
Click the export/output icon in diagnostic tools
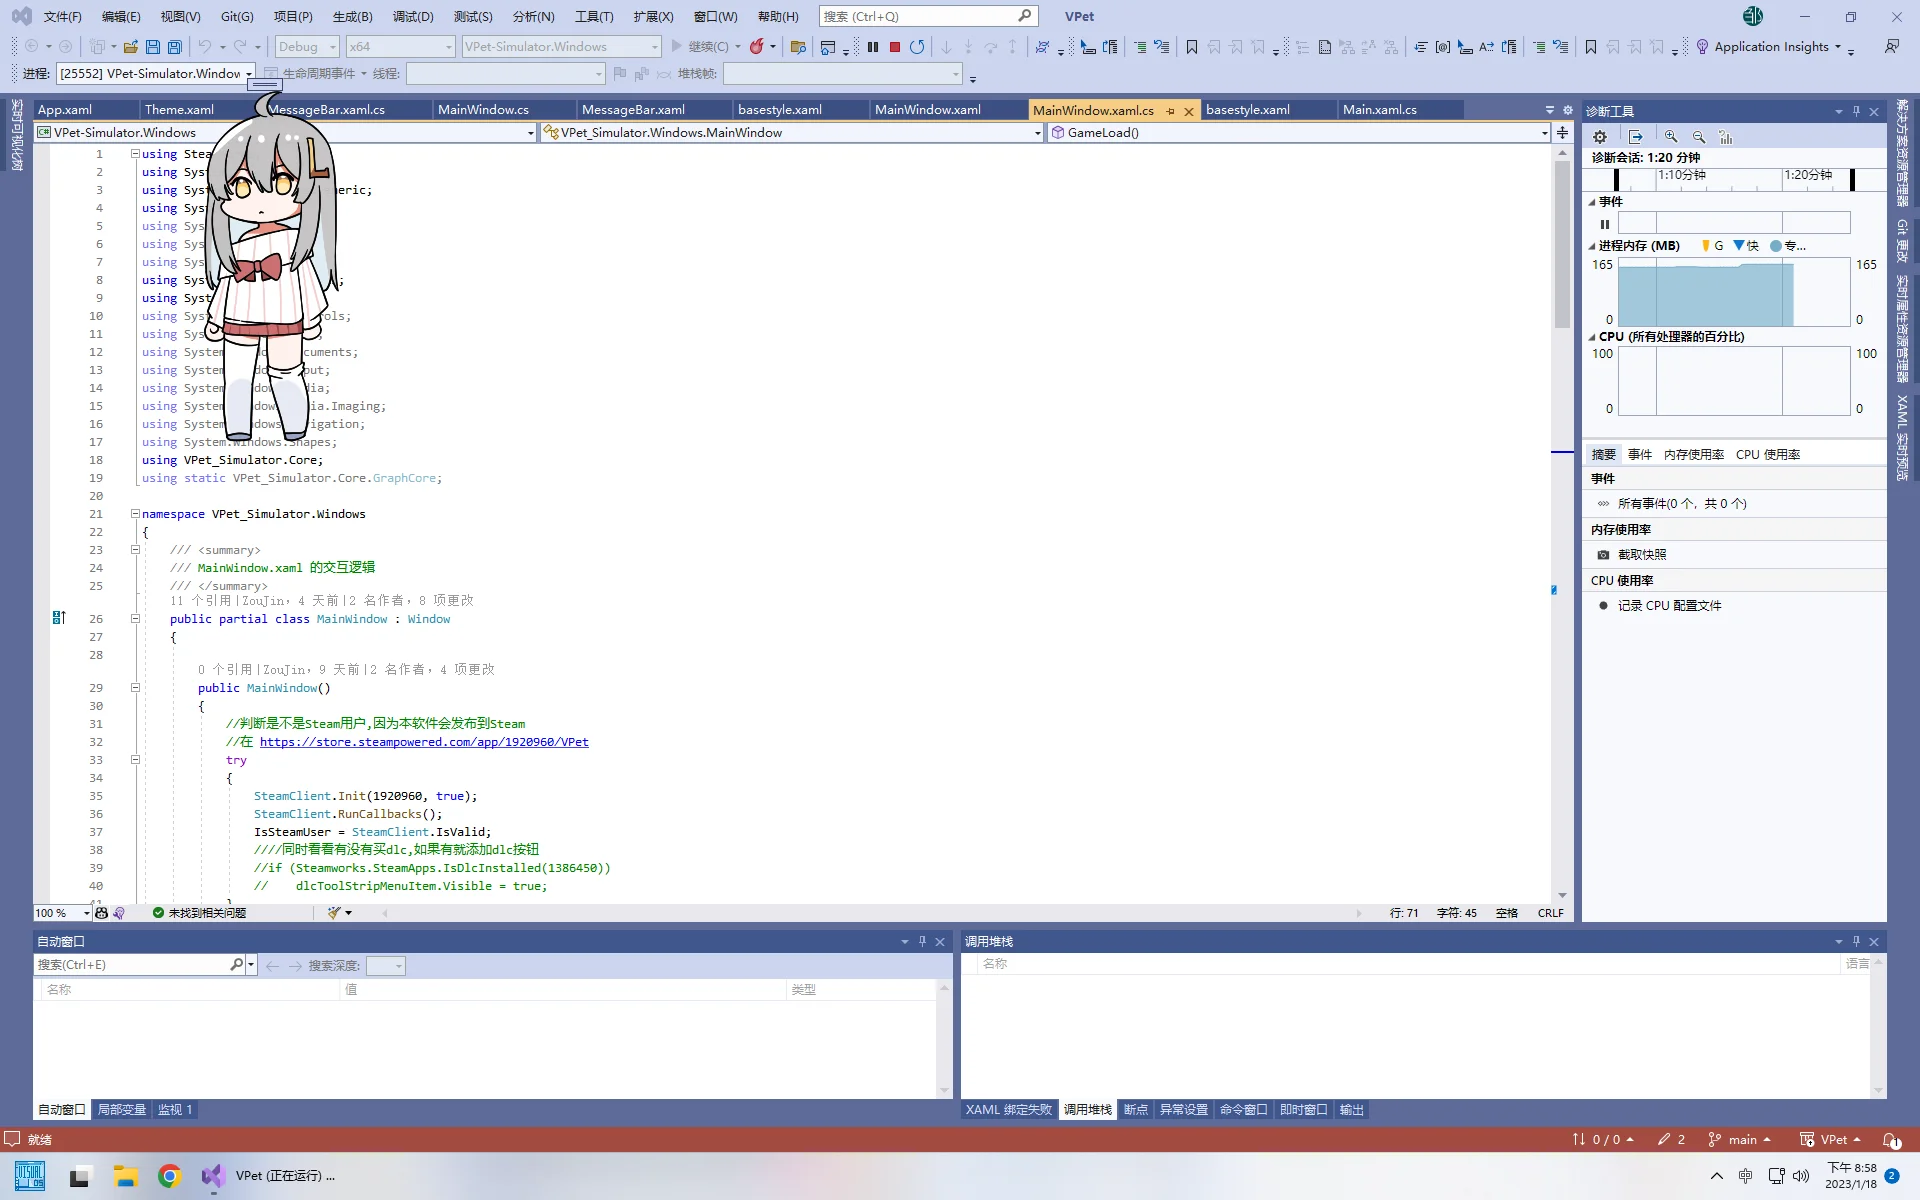tap(1636, 136)
